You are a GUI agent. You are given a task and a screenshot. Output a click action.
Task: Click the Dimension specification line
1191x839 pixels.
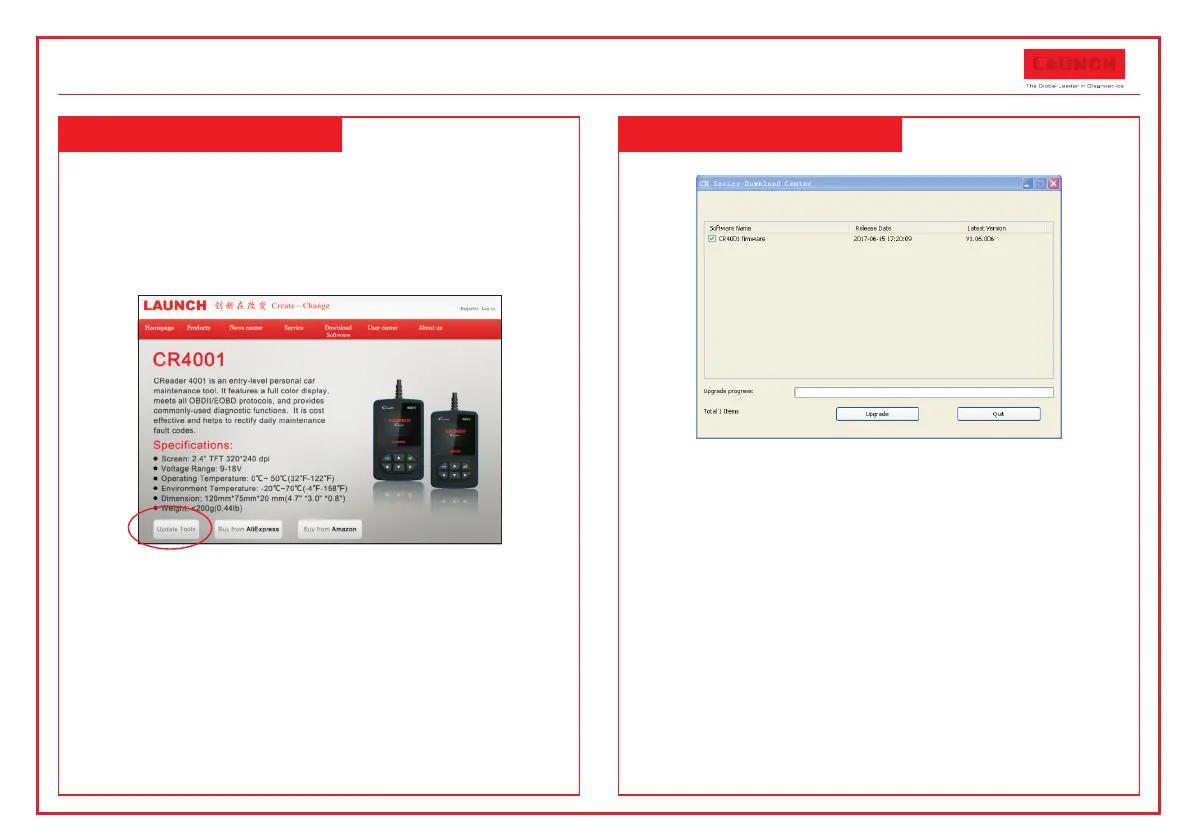click(253, 498)
